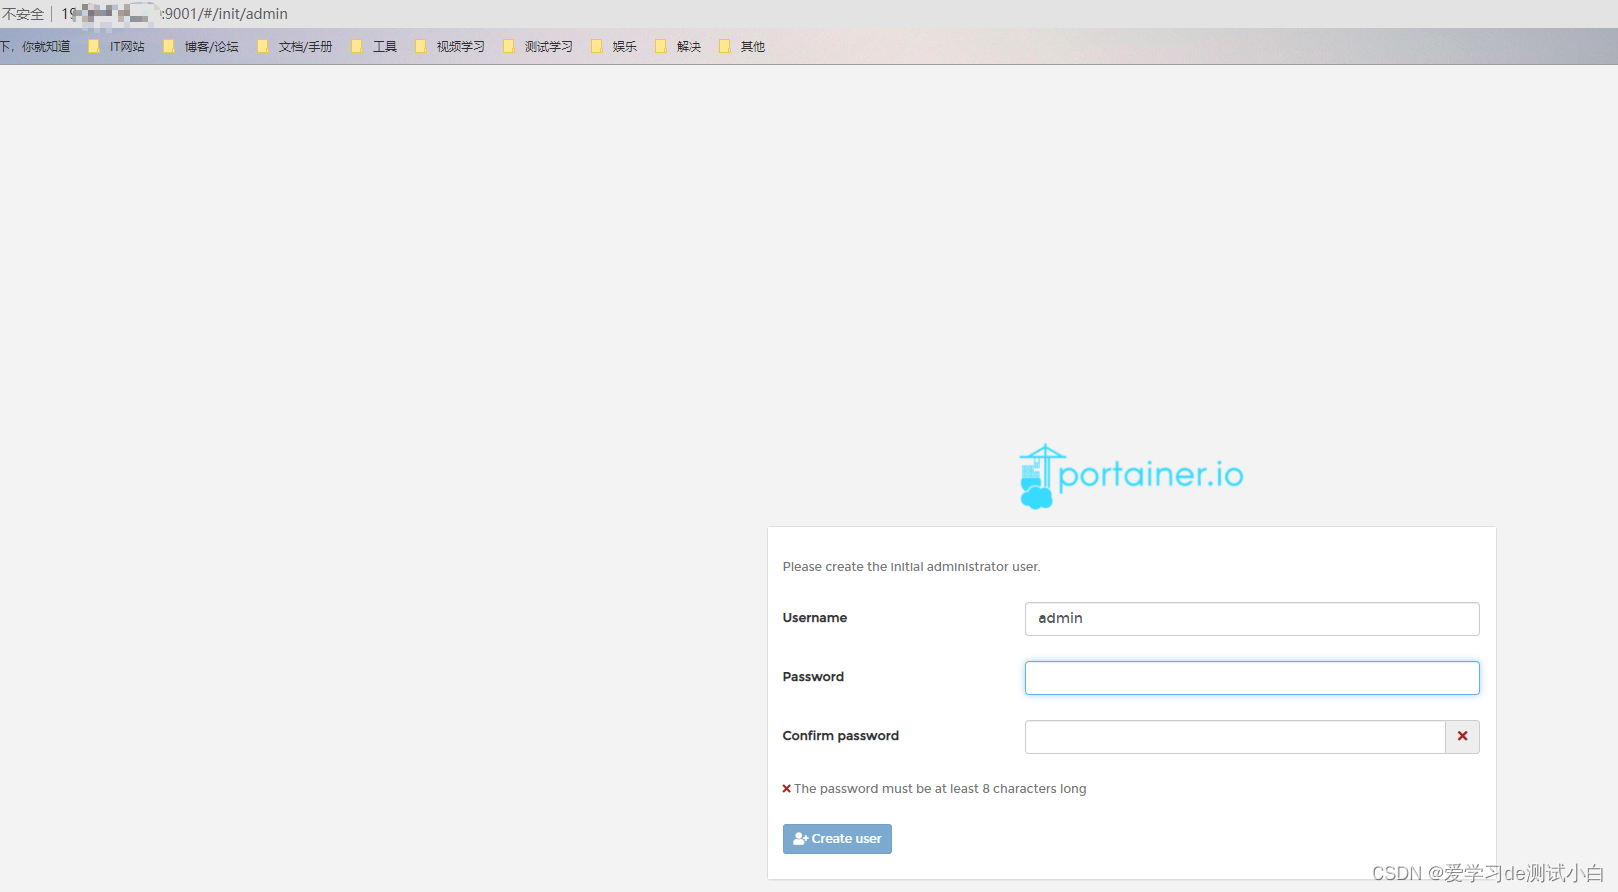Open the IT网站 bookmark folder
Viewport: 1618px width, 892px height.
pos(117,47)
